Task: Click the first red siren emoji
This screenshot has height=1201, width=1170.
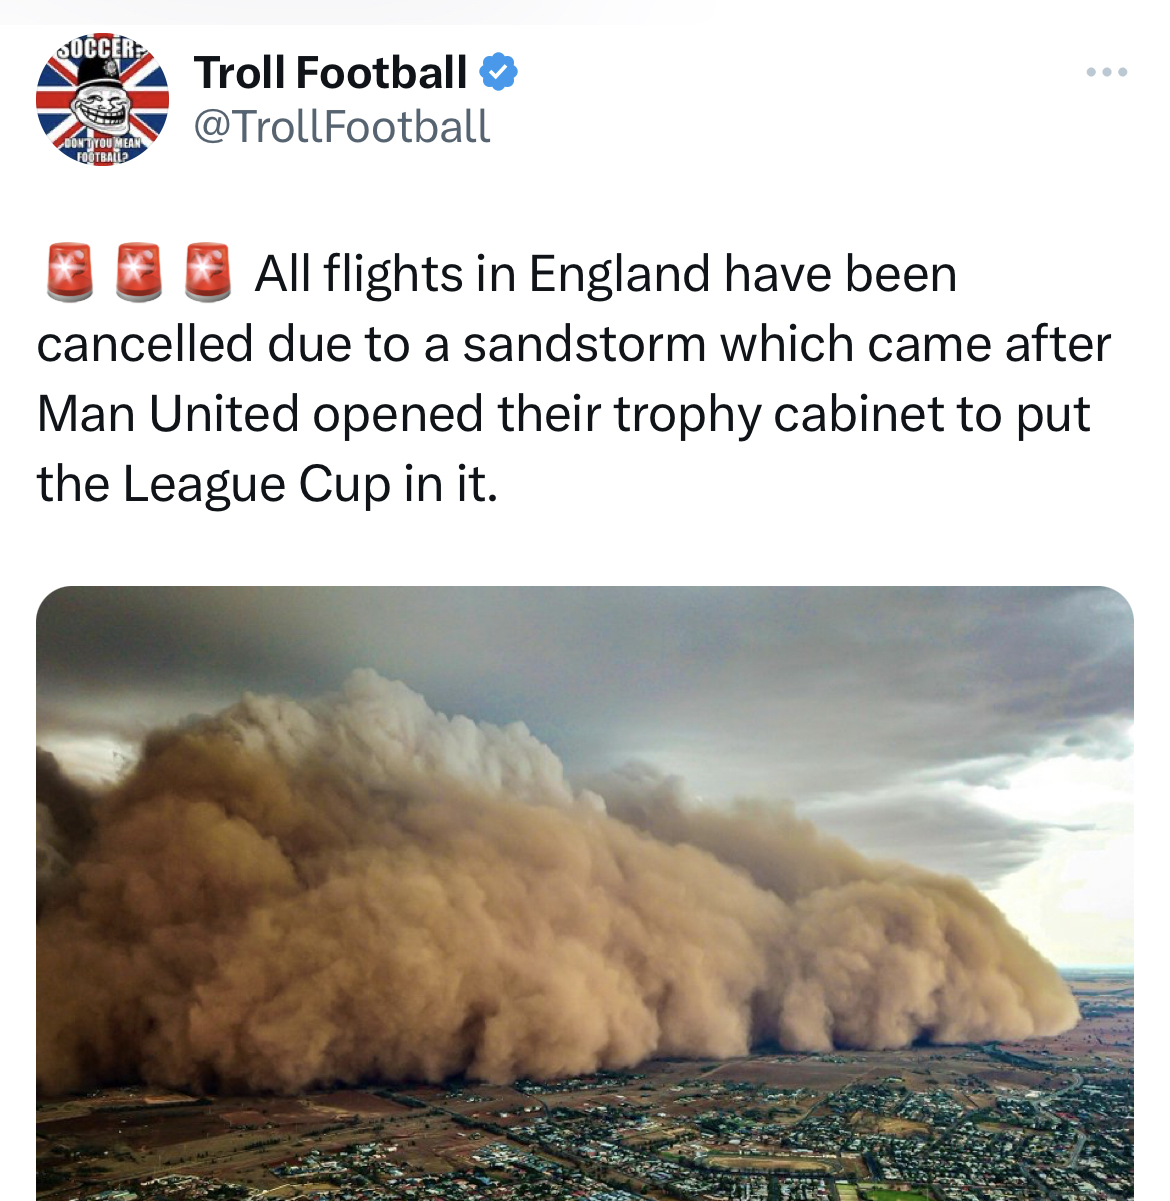Action: click(x=69, y=272)
